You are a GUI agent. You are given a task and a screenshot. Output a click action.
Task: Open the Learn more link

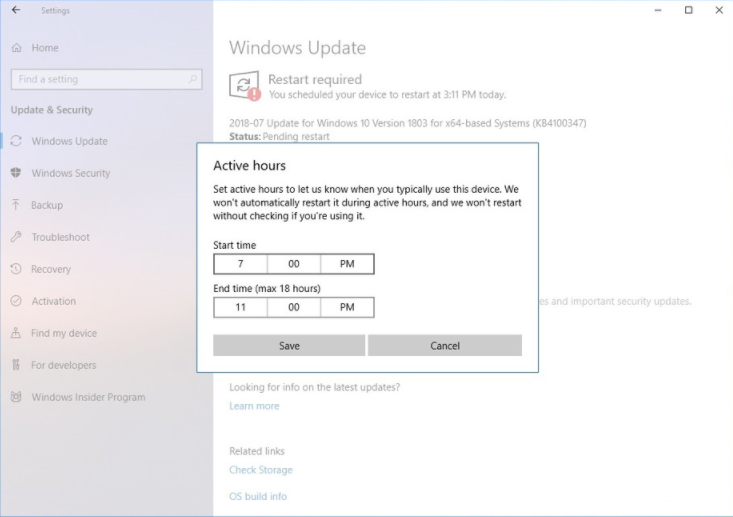coord(254,406)
